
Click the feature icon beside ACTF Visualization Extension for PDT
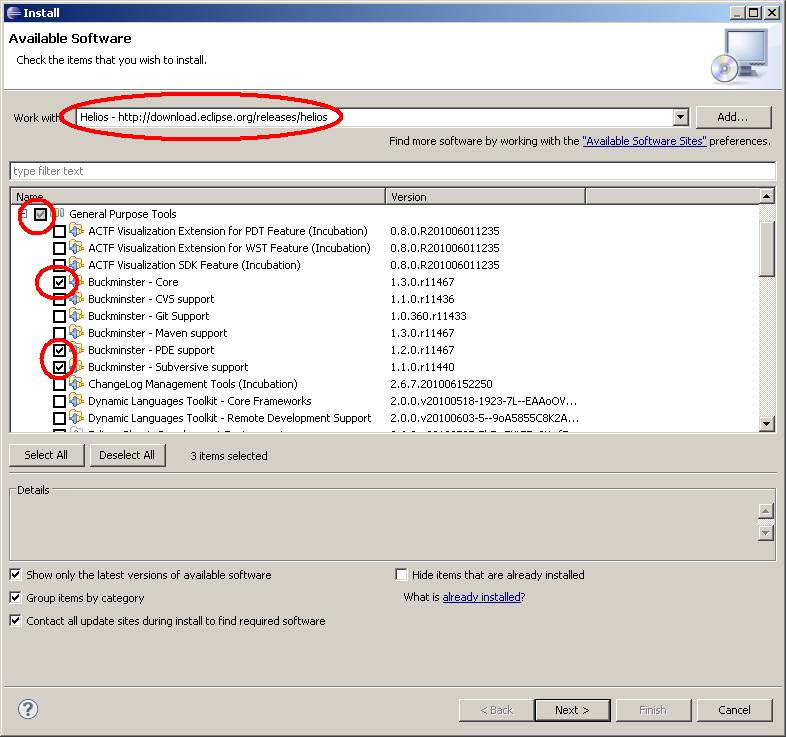(76, 231)
